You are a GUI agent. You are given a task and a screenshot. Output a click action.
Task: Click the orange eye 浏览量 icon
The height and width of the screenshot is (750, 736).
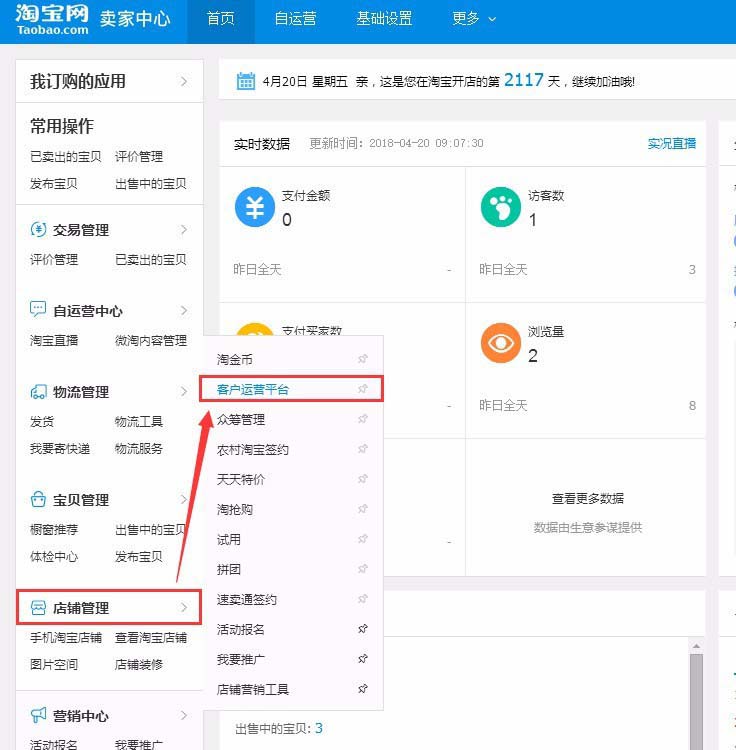pos(501,343)
